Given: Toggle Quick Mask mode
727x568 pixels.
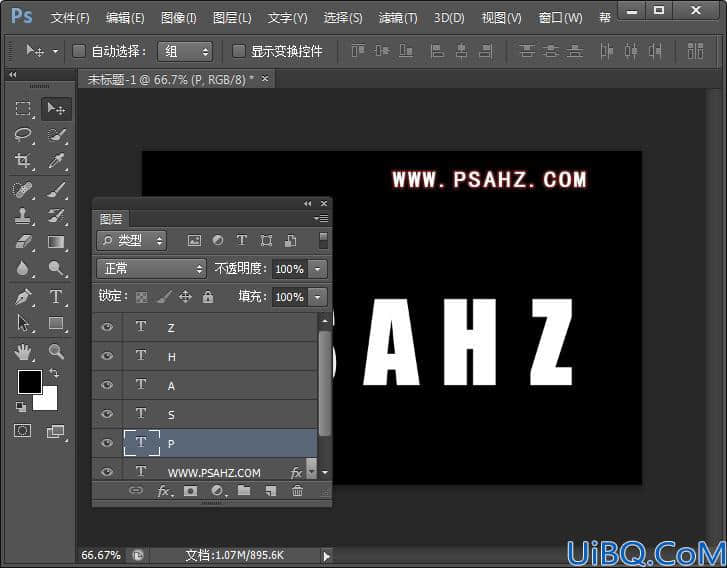Looking at the screenshot, I should 23,431.
